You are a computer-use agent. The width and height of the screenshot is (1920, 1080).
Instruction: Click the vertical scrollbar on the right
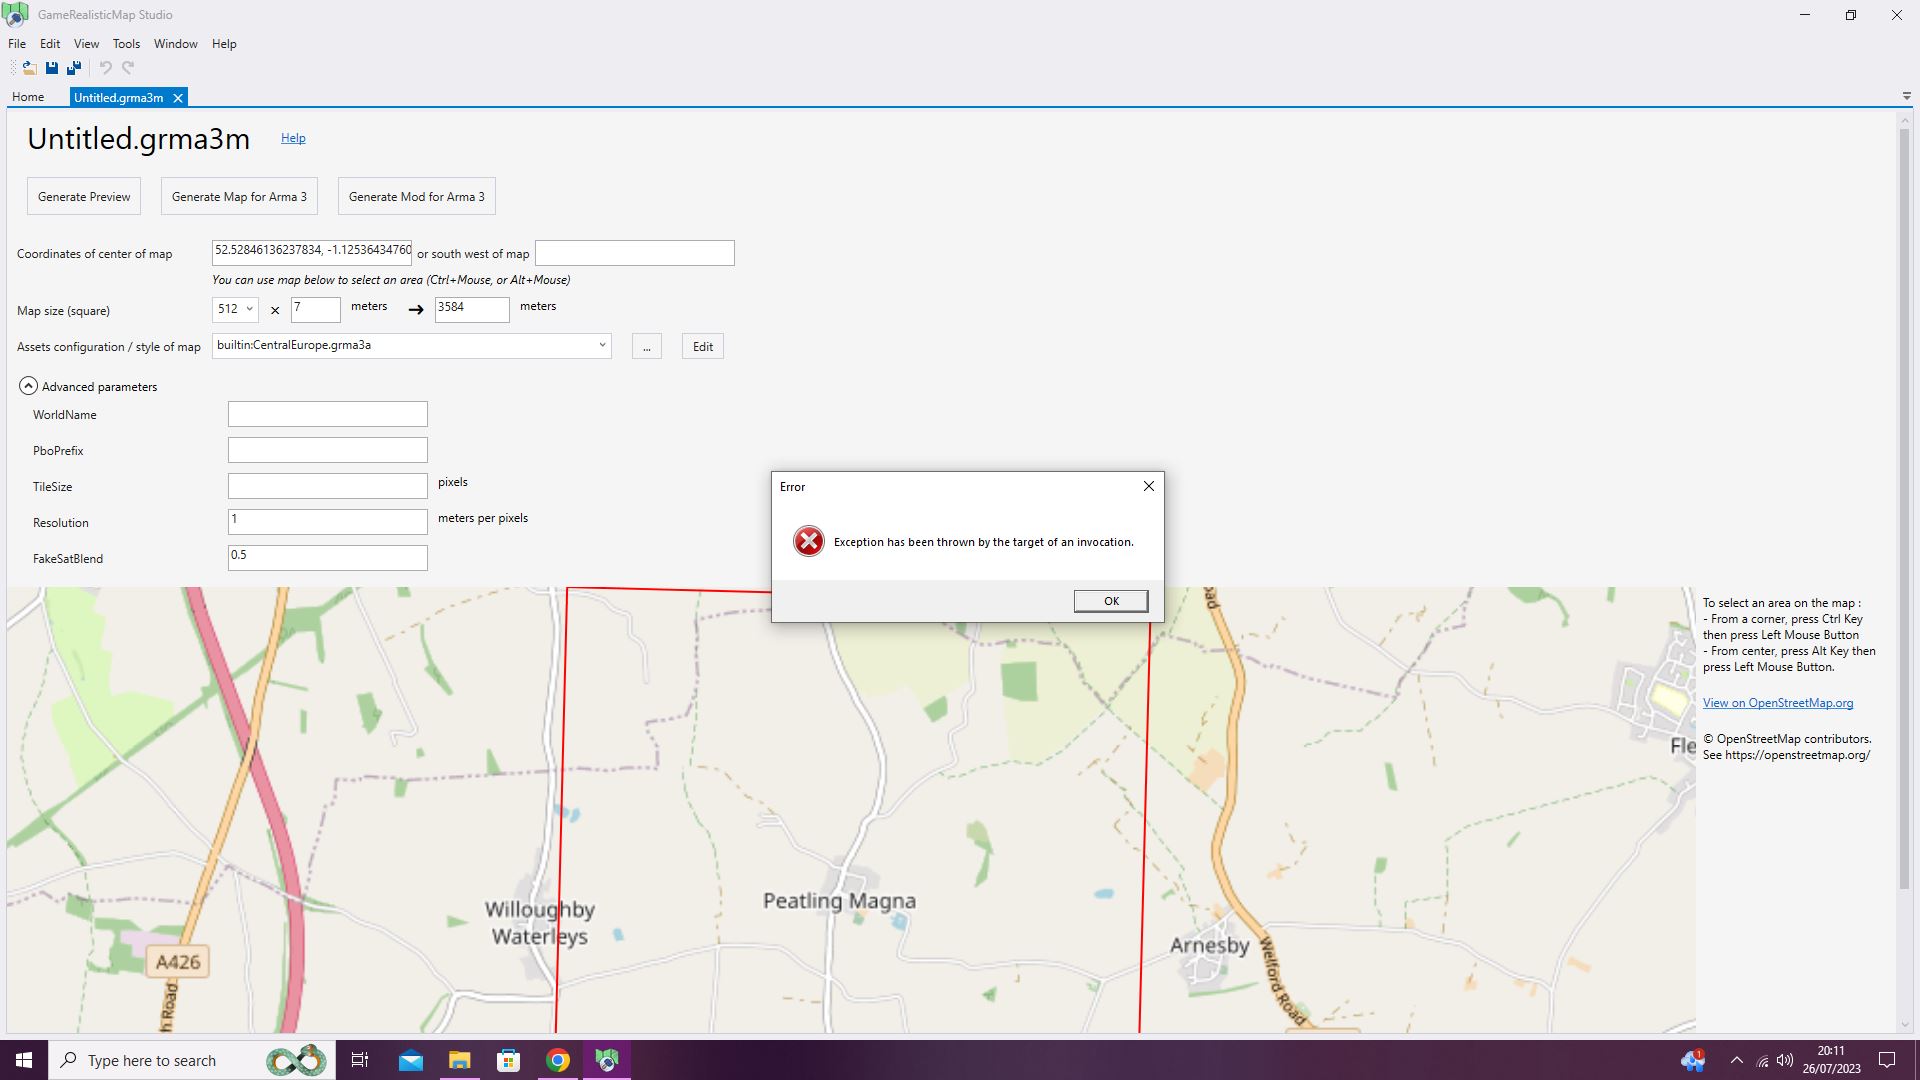pos(1904,500)
